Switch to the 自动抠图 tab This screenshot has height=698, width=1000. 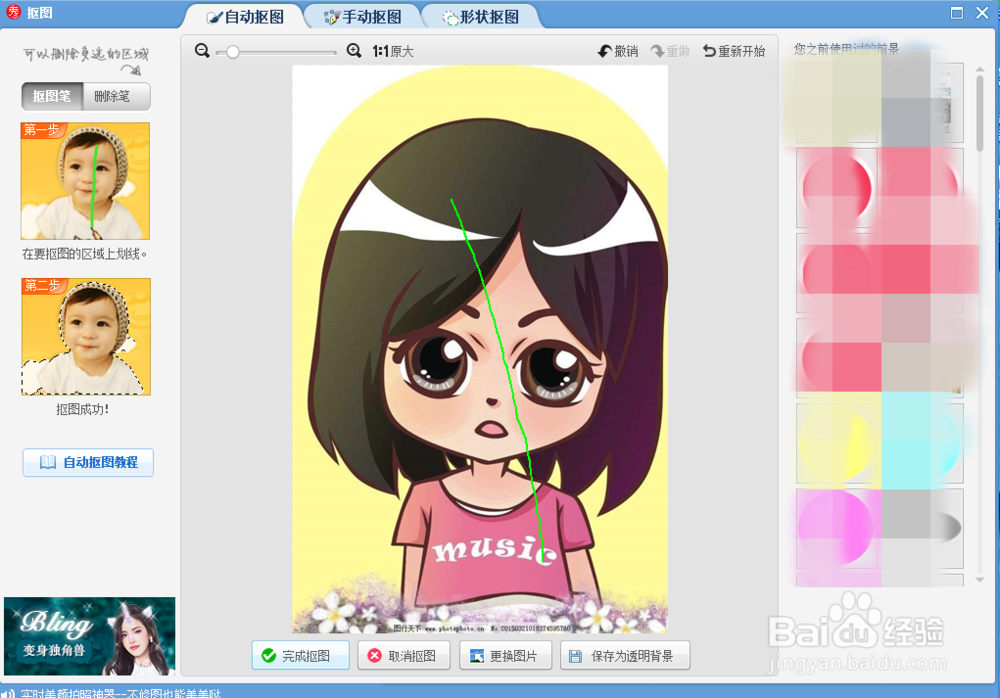tap(246, 17)
